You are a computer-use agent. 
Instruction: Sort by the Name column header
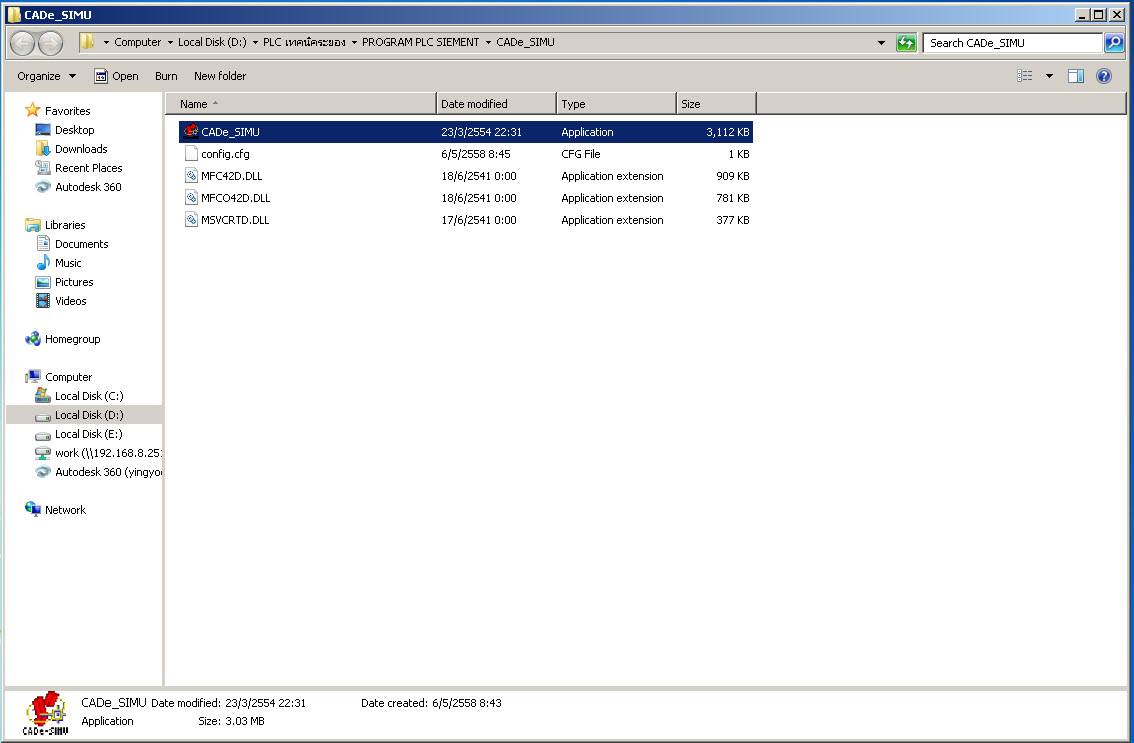[x=301, y=103]
